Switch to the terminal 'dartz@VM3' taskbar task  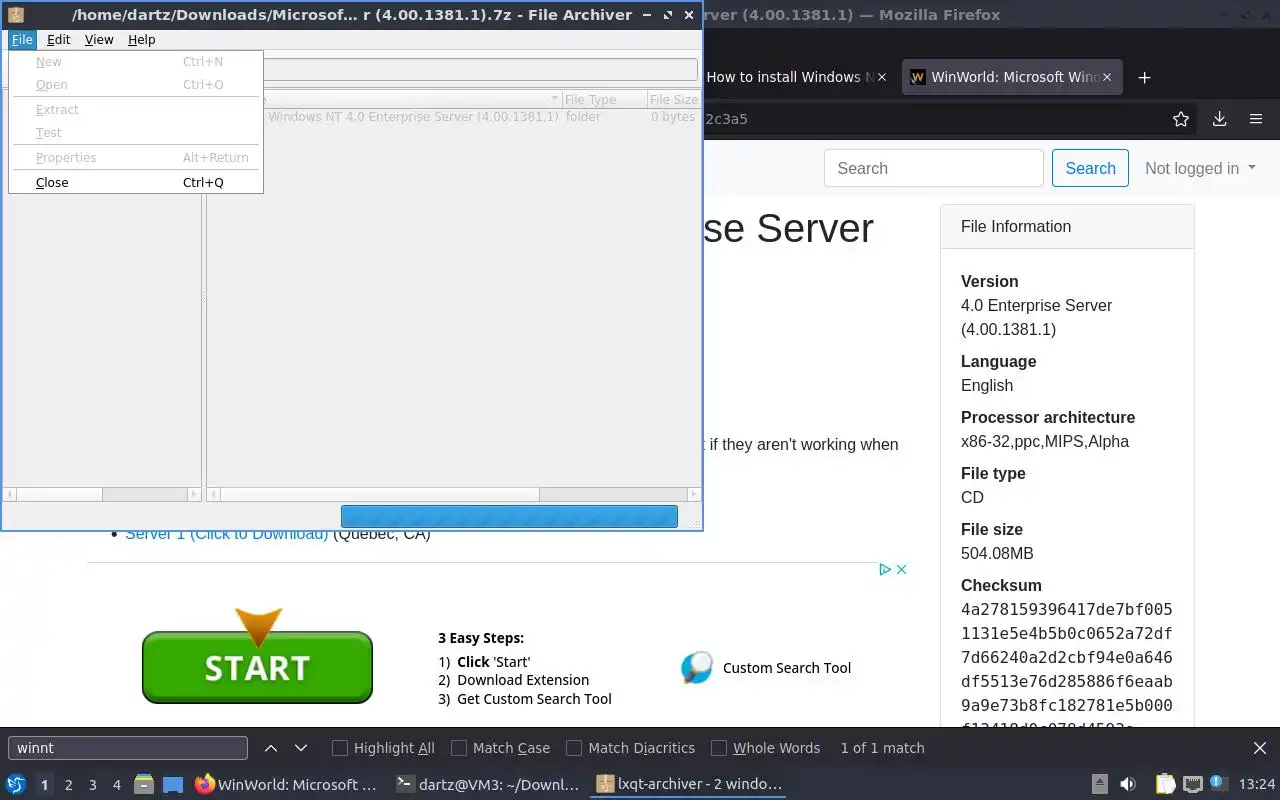coord(488,784)
